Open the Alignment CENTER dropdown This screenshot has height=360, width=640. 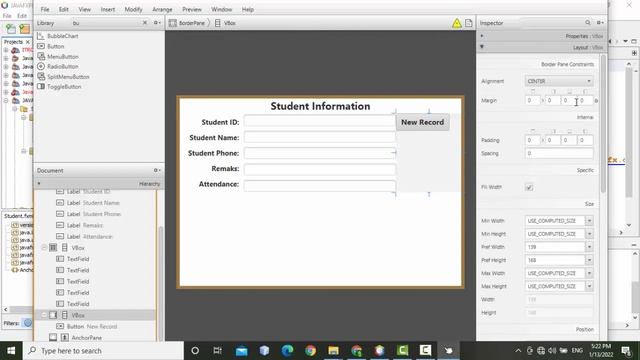tap(558, 81)
